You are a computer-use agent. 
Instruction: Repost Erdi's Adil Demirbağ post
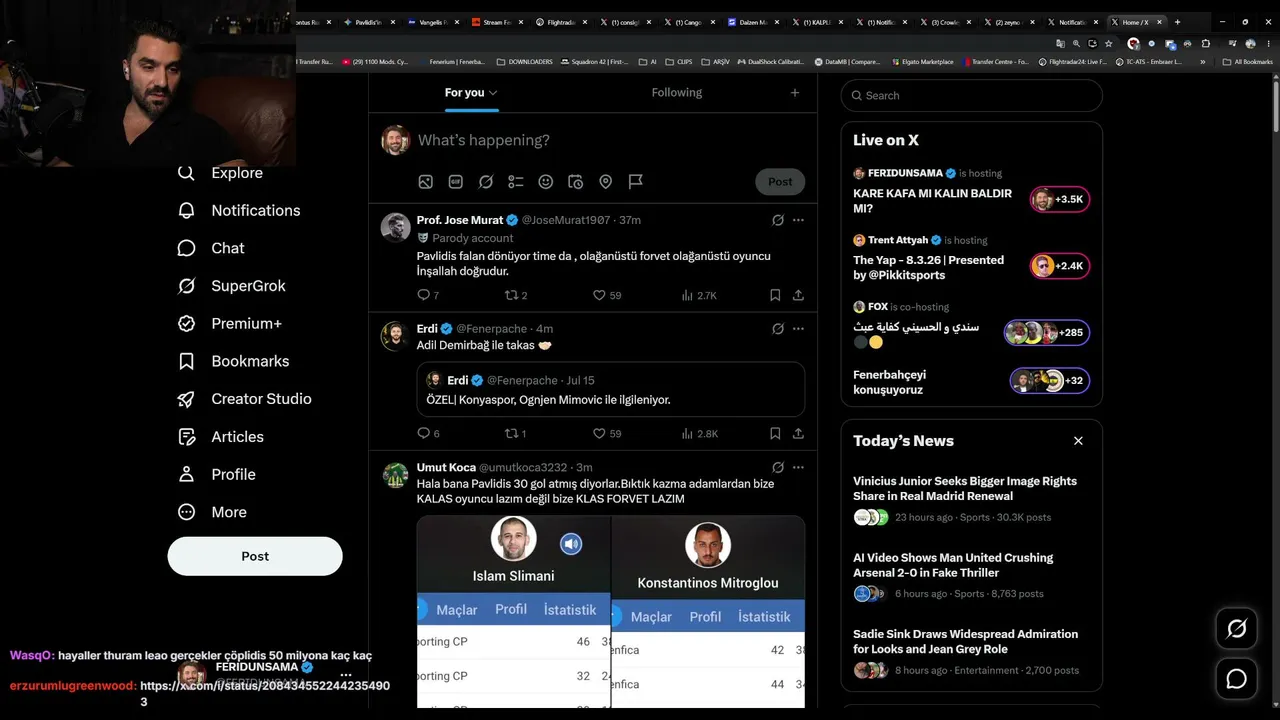(x=516, y=434)
